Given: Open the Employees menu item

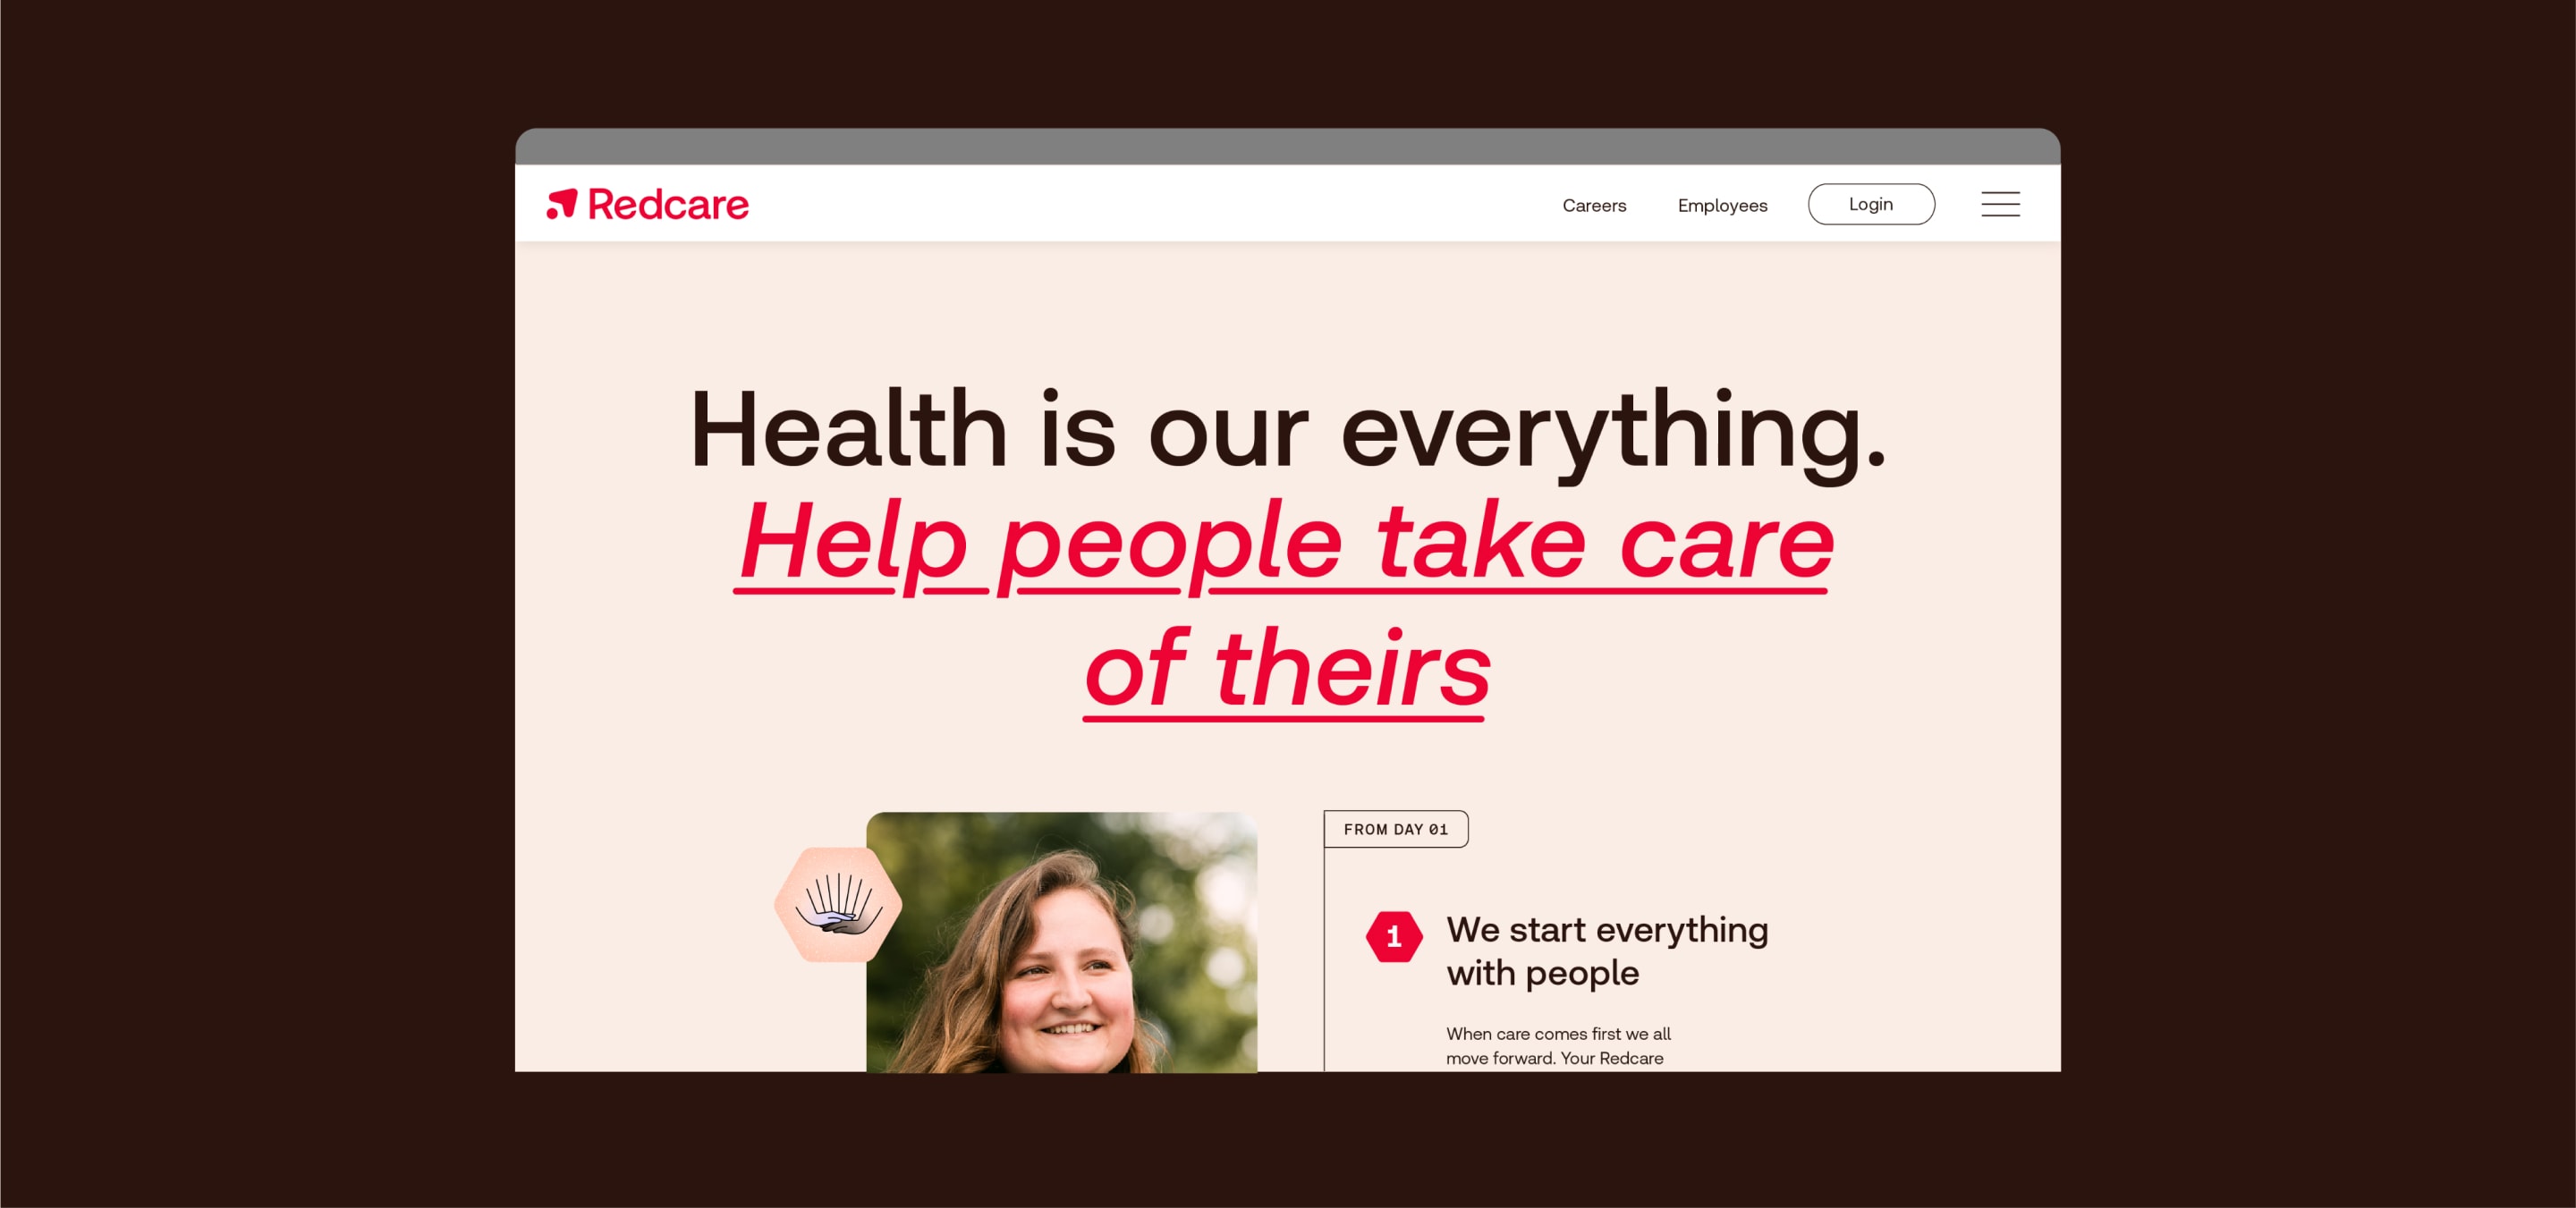Looking at the screenshot, I should (x=1722, y=205).
